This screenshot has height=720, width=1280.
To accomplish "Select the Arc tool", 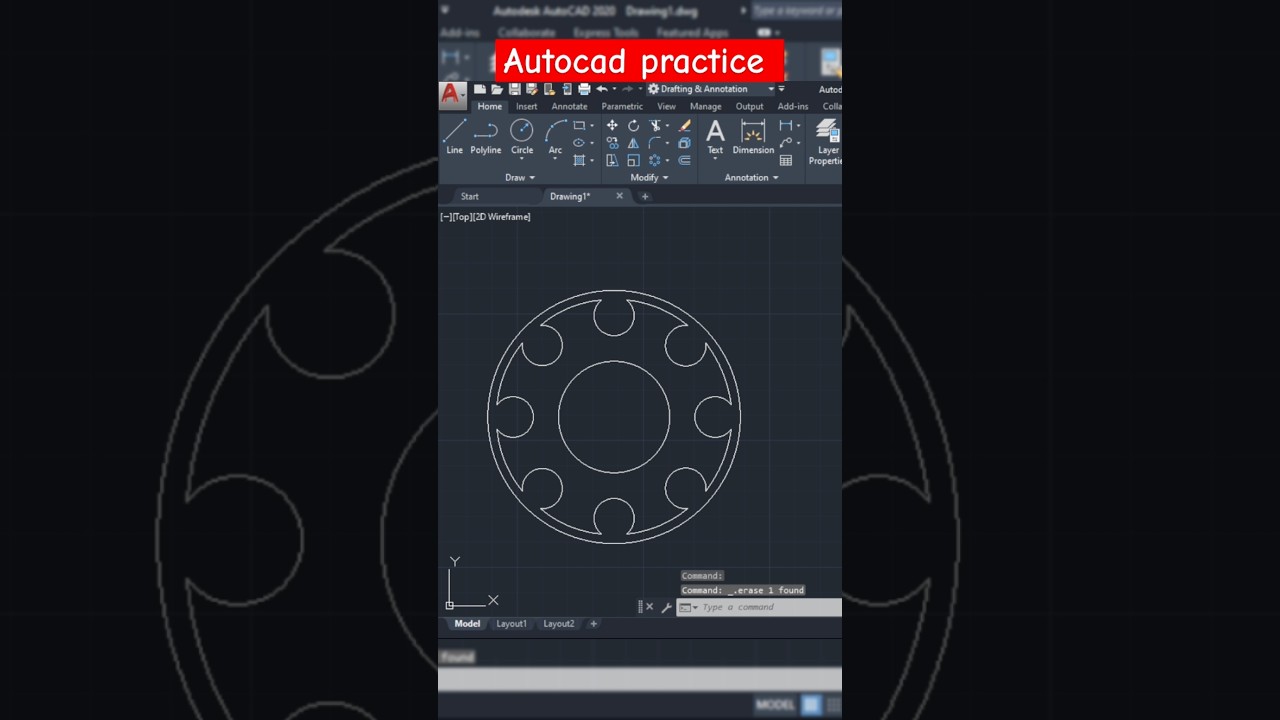I will (x=556, y=135).
